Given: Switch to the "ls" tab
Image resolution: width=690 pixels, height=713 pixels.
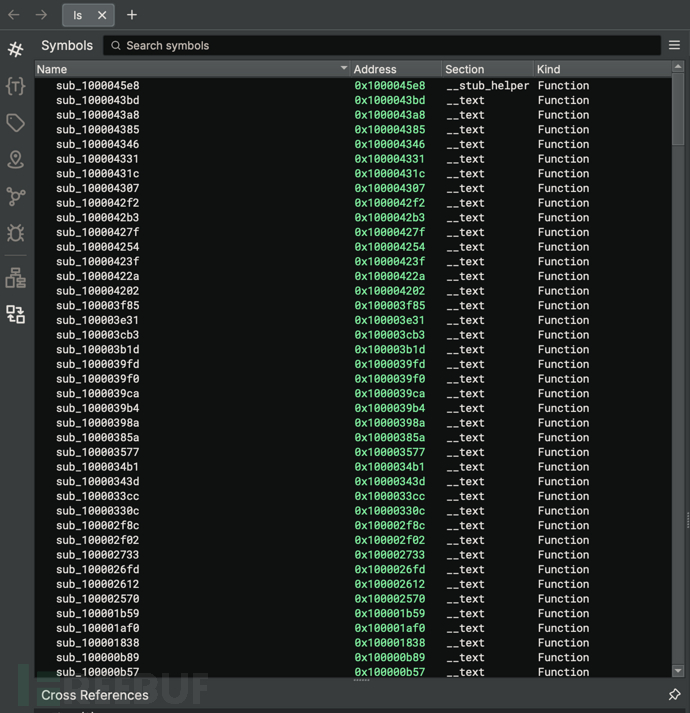Looking at the screenshot, I should click(x=77, y=15).
